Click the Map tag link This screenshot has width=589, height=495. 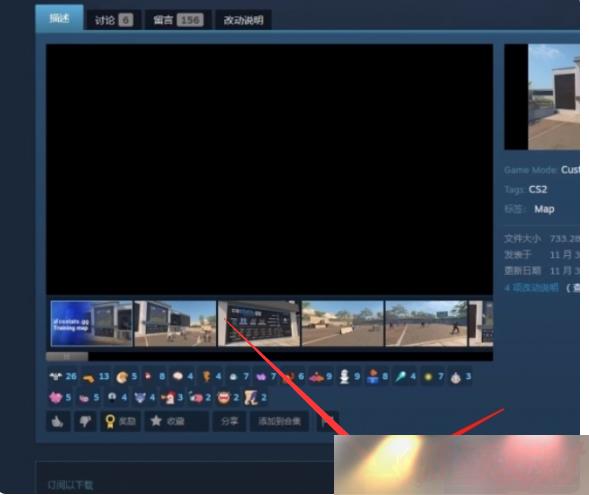pyautogui.click(x=544, y=209)
